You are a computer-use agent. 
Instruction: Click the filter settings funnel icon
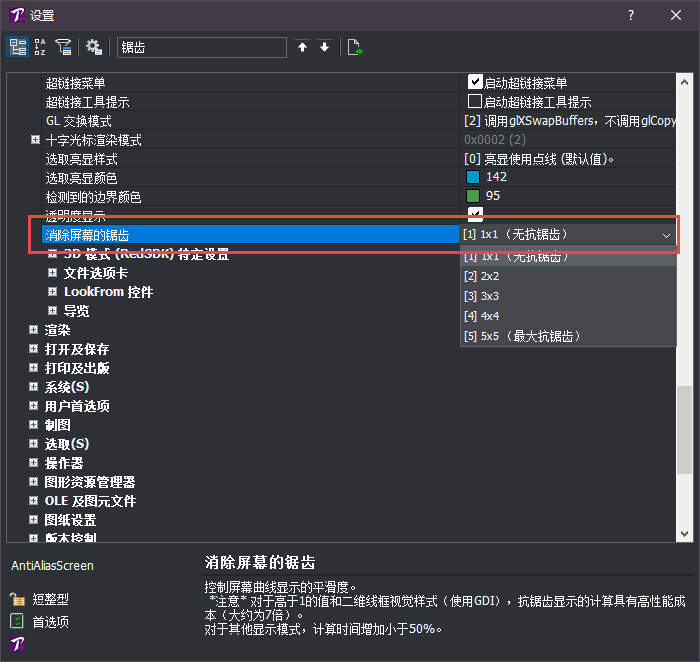tap(64, 47)
